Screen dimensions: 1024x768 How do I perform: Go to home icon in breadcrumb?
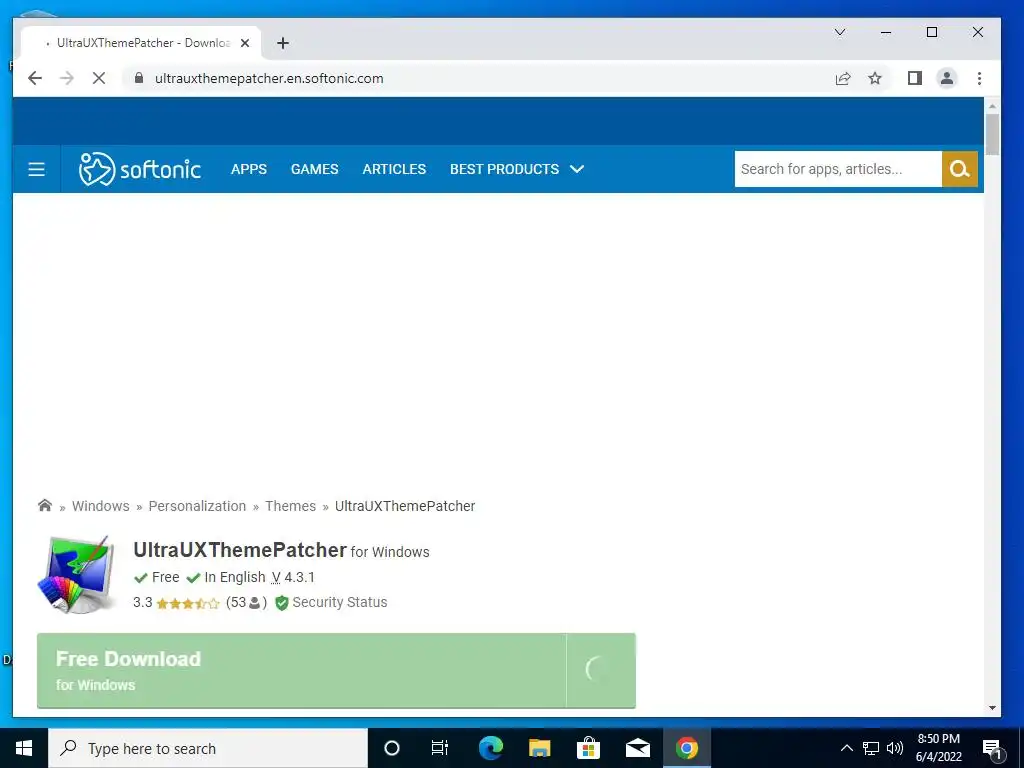(x=44, y=505)
